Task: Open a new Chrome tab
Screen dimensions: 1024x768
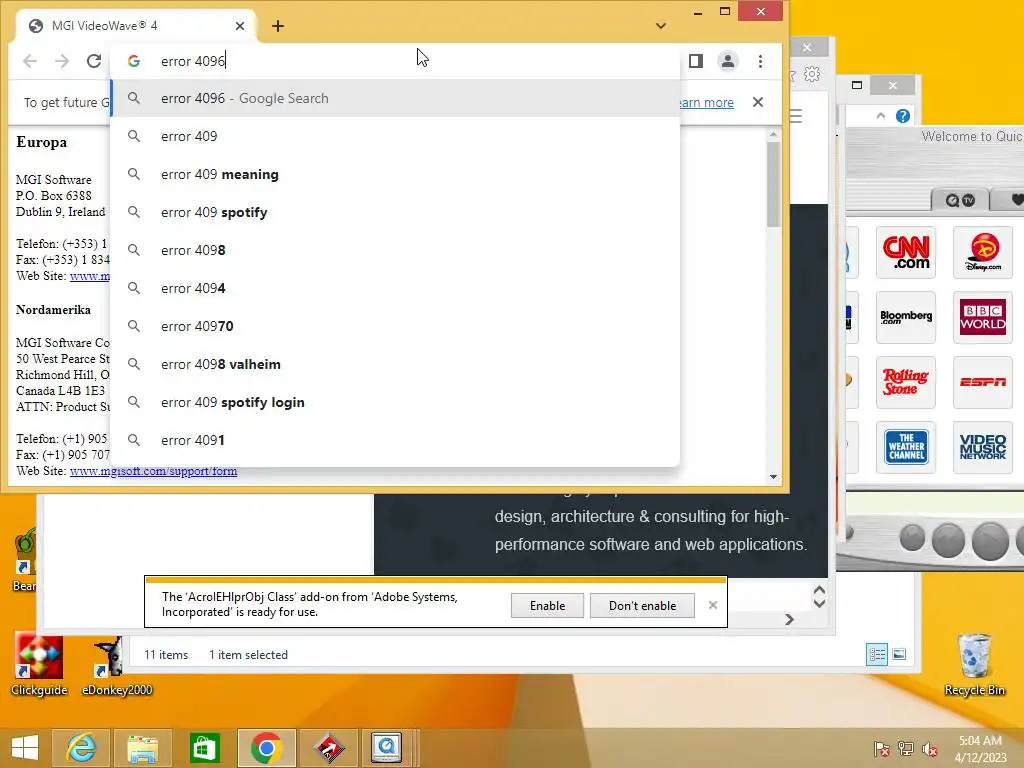Action: [x=278, y=25]
